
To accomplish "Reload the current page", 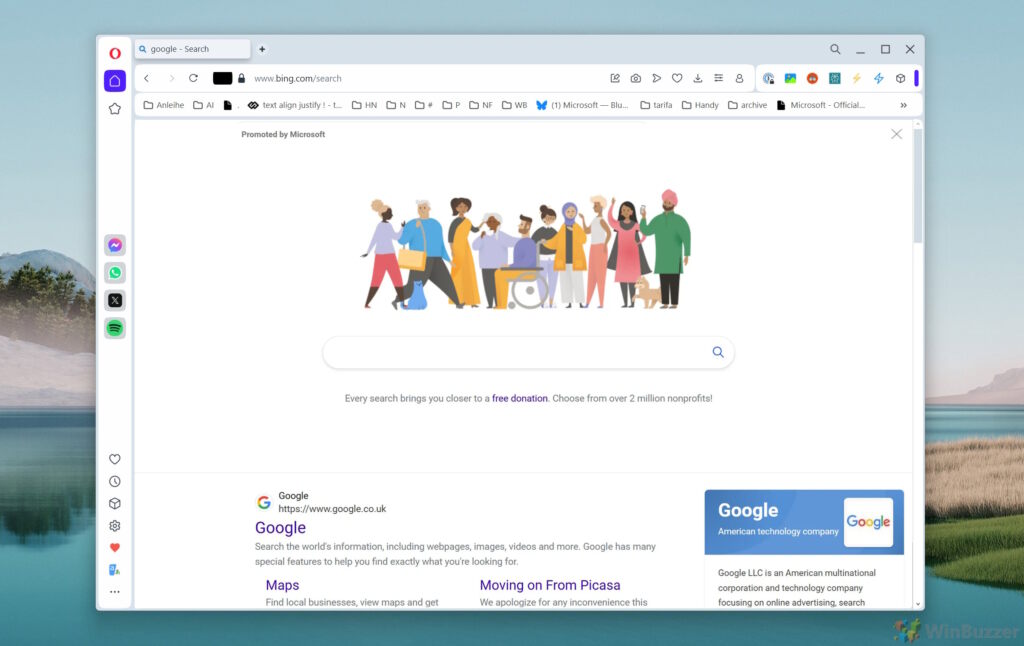I will 193,78.
